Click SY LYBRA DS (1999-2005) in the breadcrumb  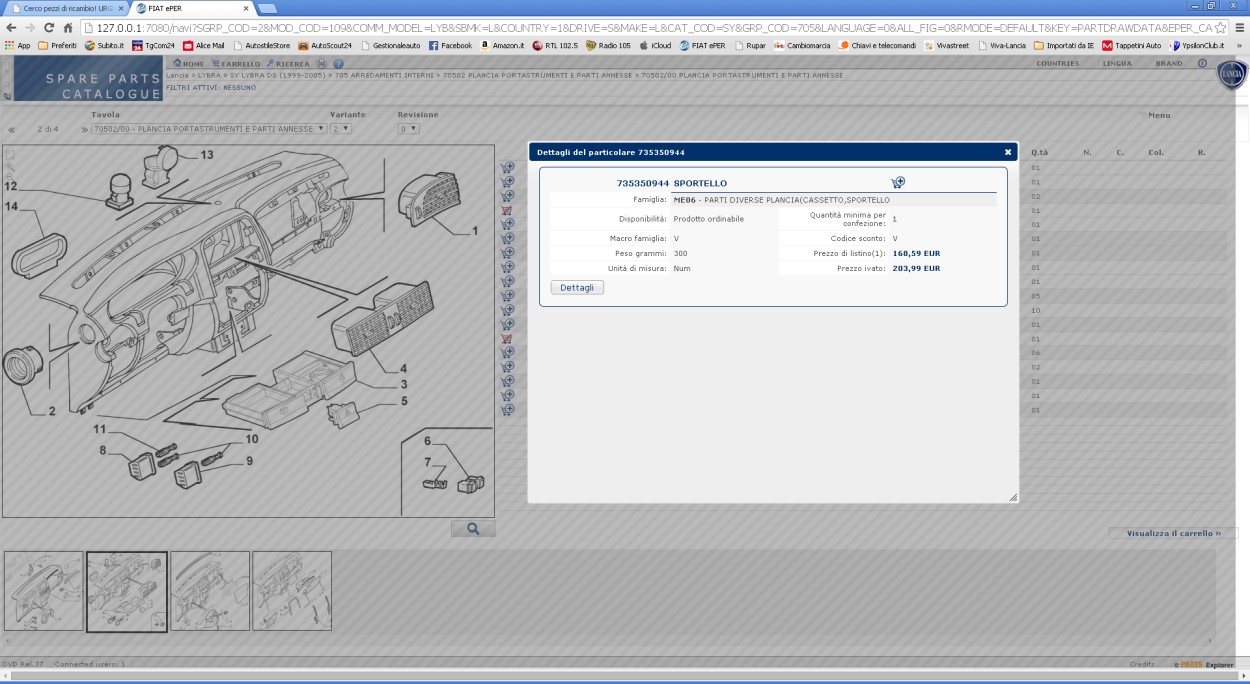pos(277,75)
